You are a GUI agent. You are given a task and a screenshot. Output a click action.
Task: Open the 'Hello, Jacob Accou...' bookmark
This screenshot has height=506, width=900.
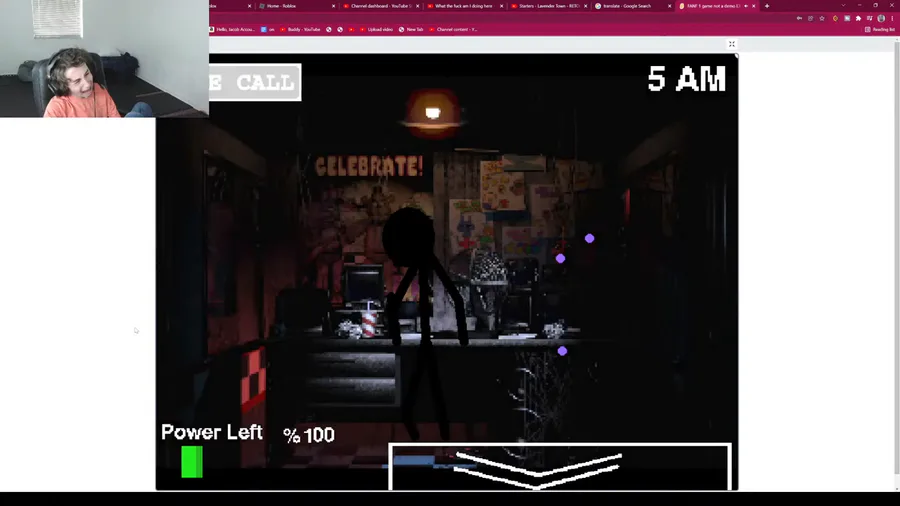click(x=232, y=29)
